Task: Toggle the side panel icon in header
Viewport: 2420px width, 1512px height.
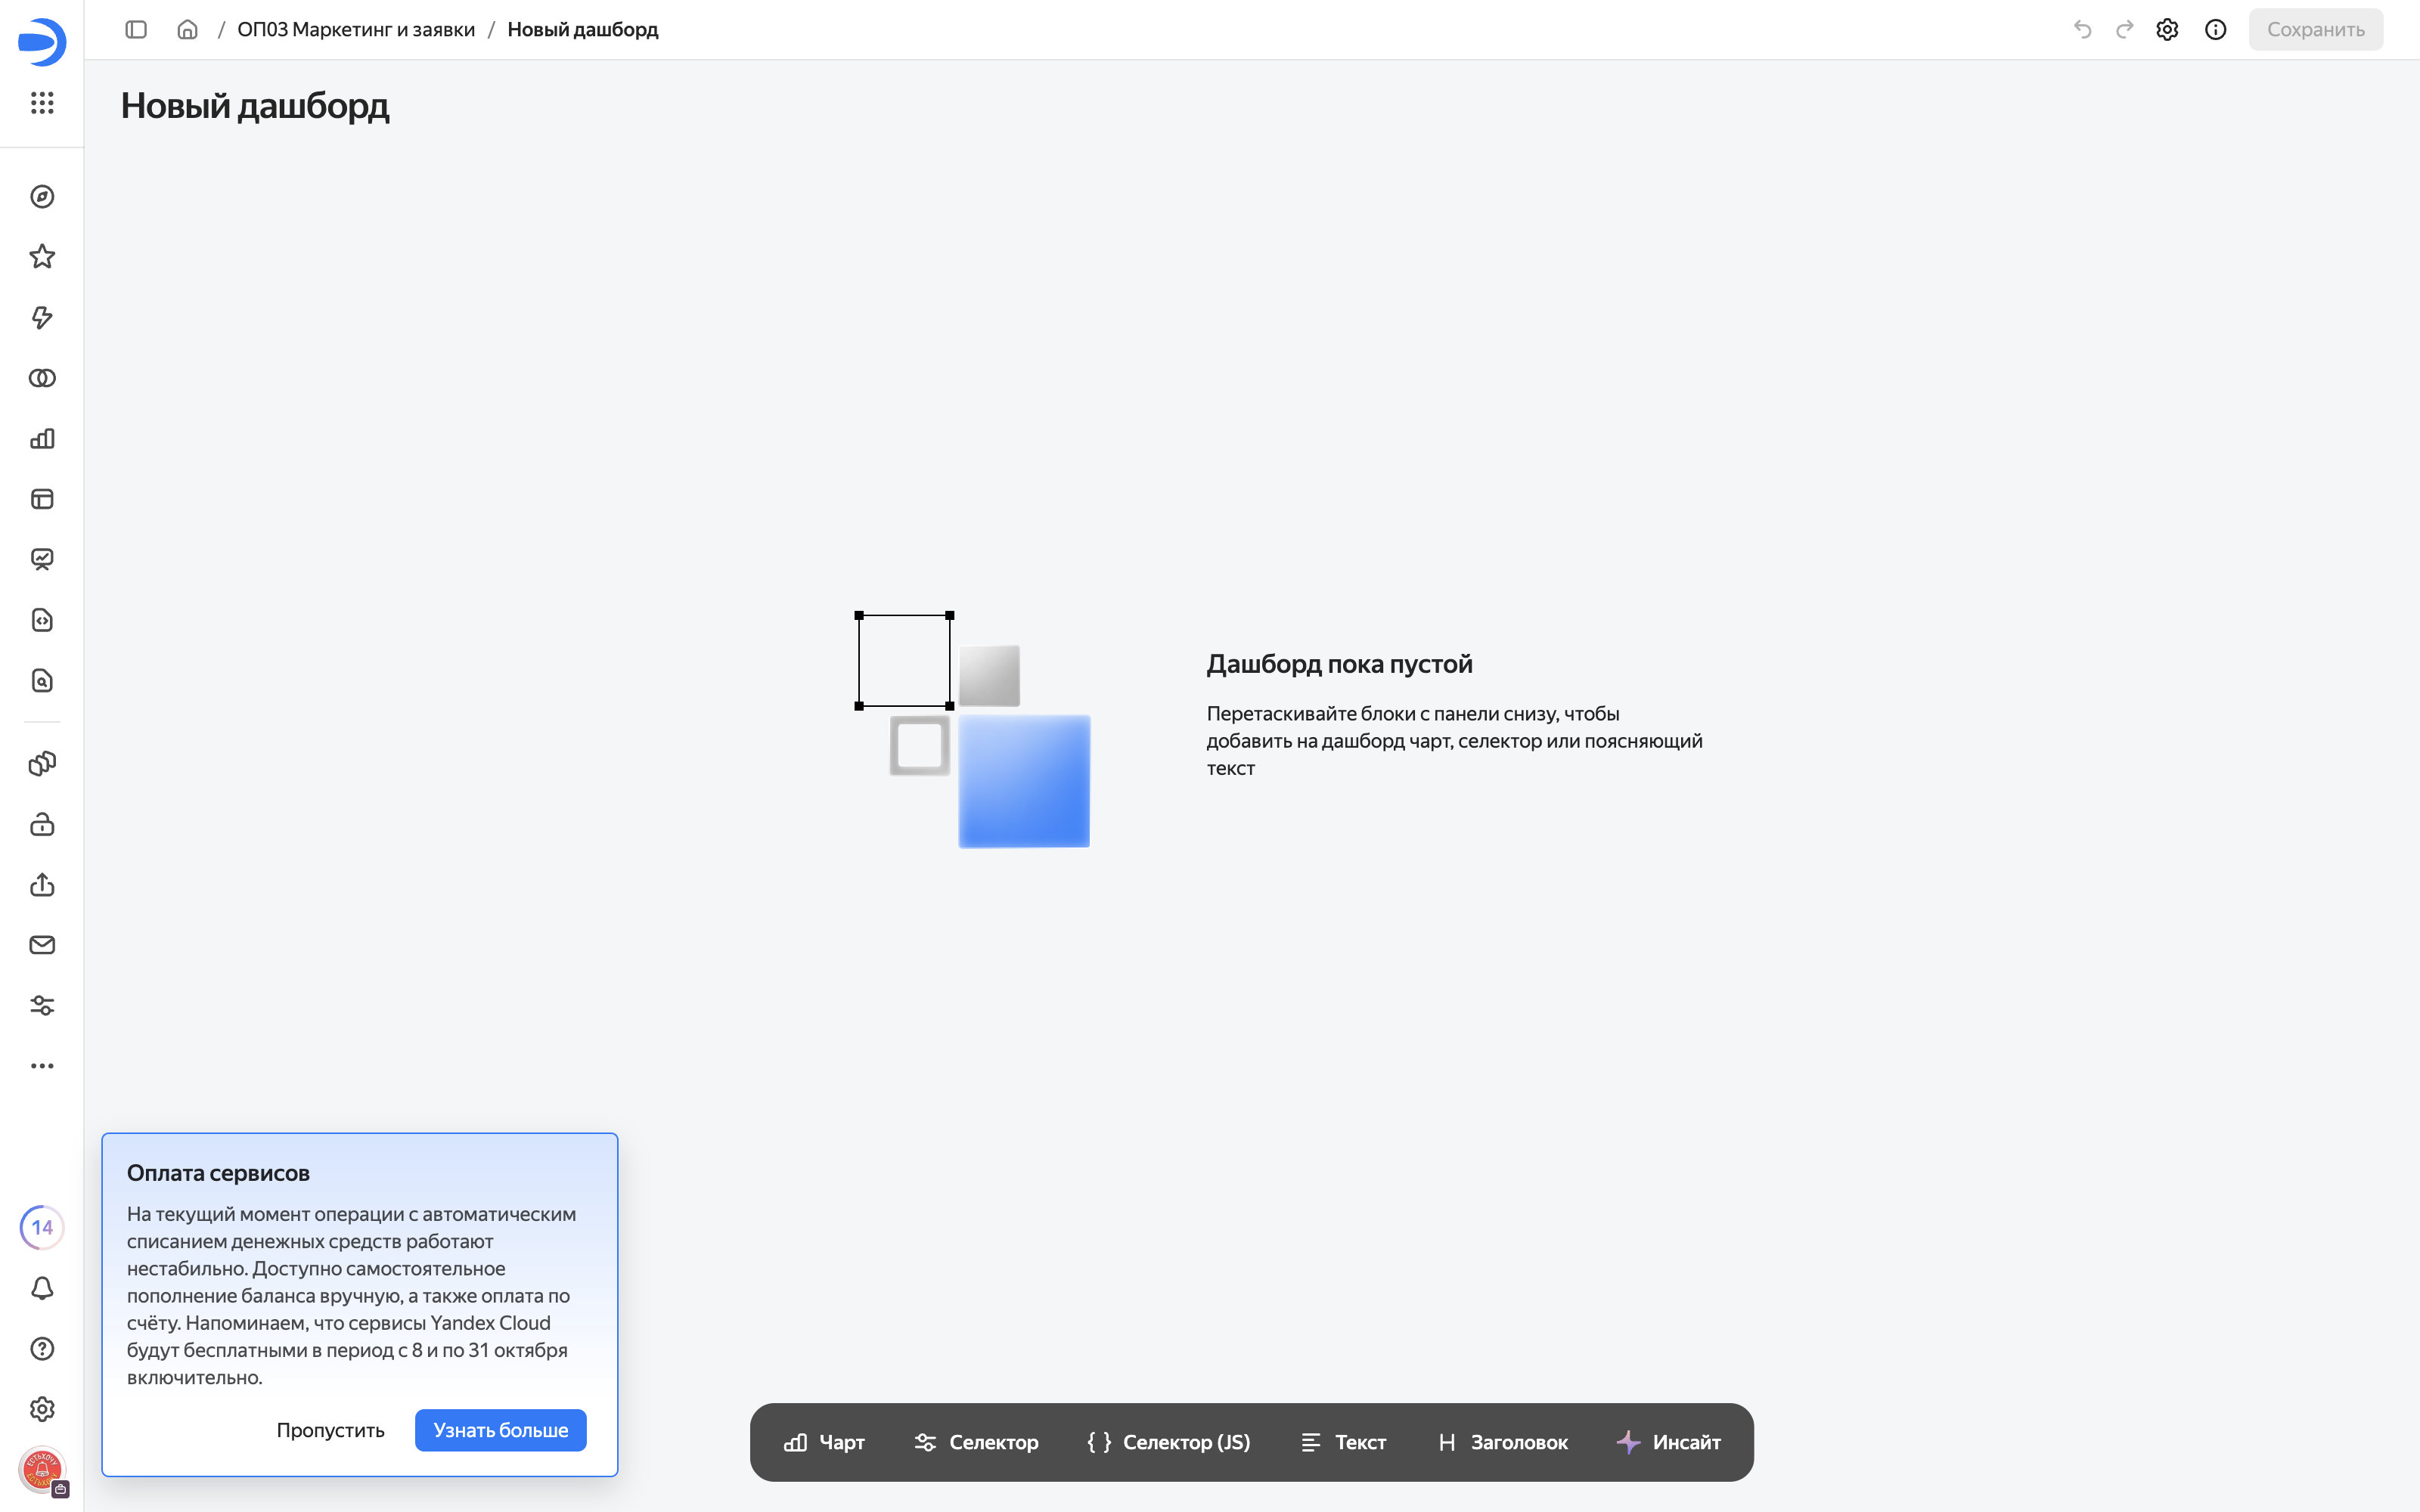Action: [136, 30]
